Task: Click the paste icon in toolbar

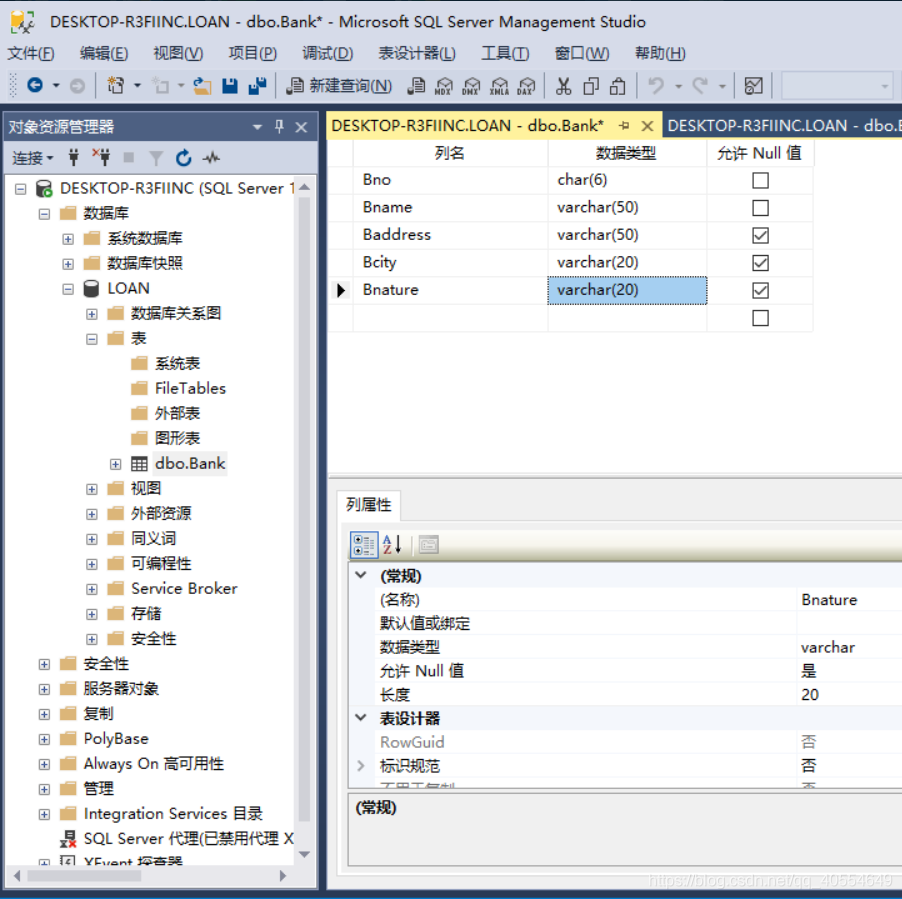Action: point(618,86)
